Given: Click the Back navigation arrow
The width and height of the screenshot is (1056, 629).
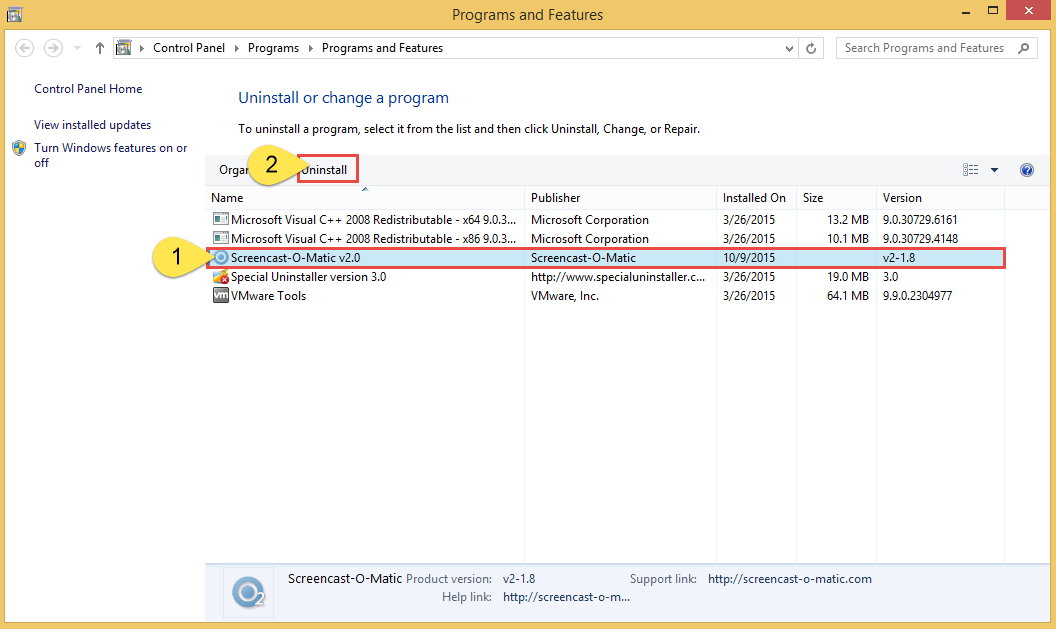Looking at the screenshot, I should click(25, 48).
